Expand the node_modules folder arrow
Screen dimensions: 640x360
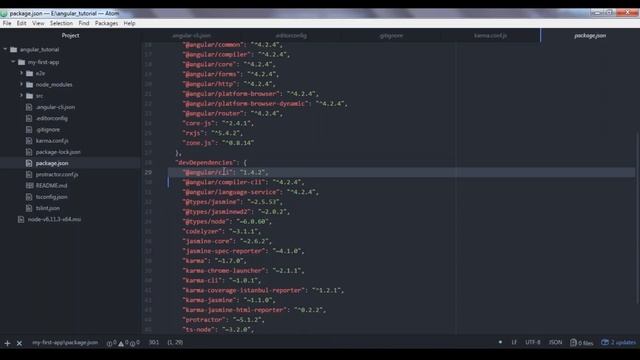[21, 84]
